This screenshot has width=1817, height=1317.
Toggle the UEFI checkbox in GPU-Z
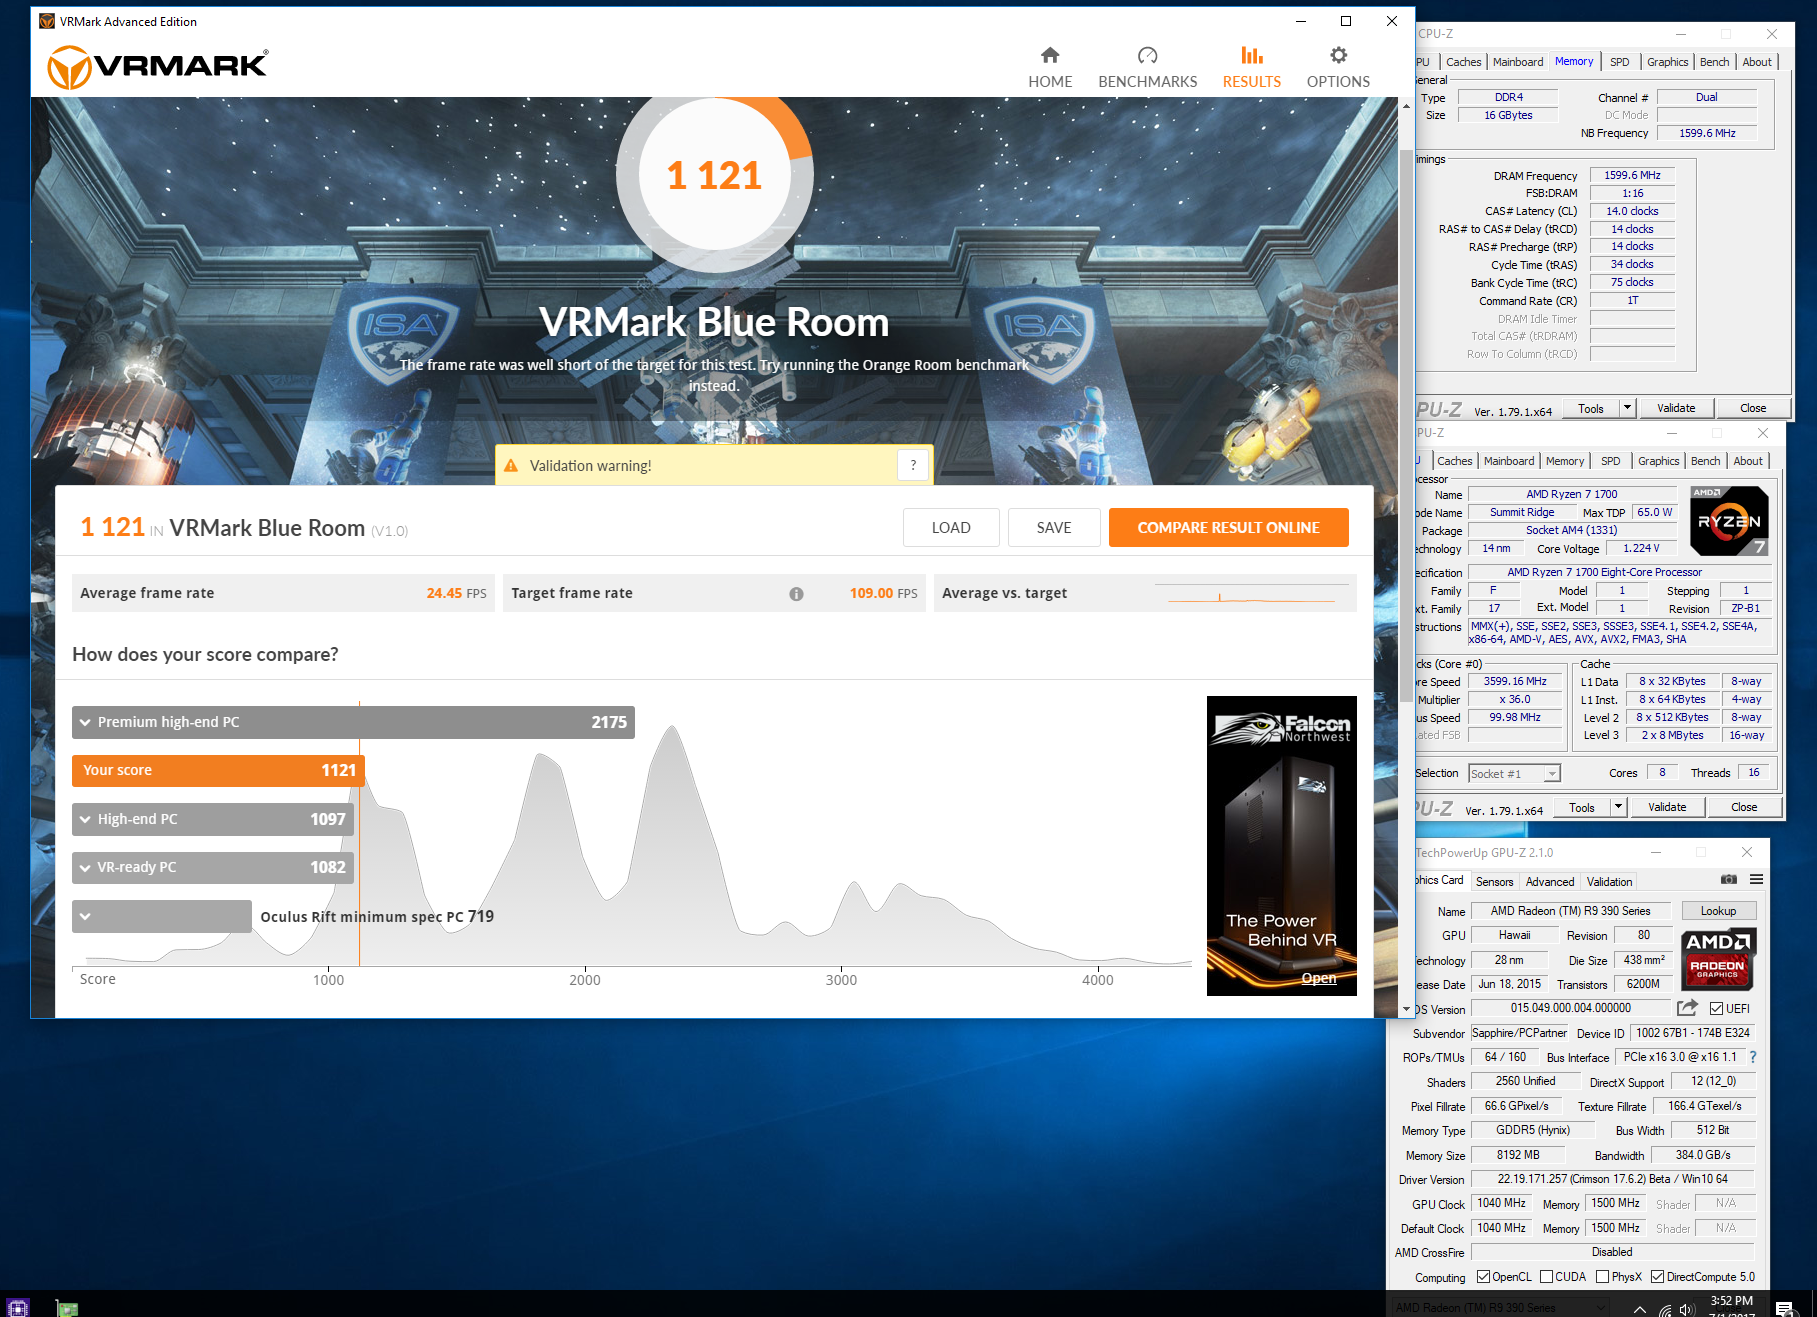pyautogui.click(x=1716, y=1008)
